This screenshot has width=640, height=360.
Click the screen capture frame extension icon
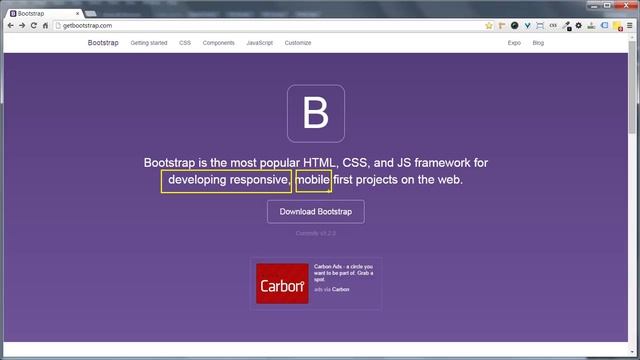(540, 25)
